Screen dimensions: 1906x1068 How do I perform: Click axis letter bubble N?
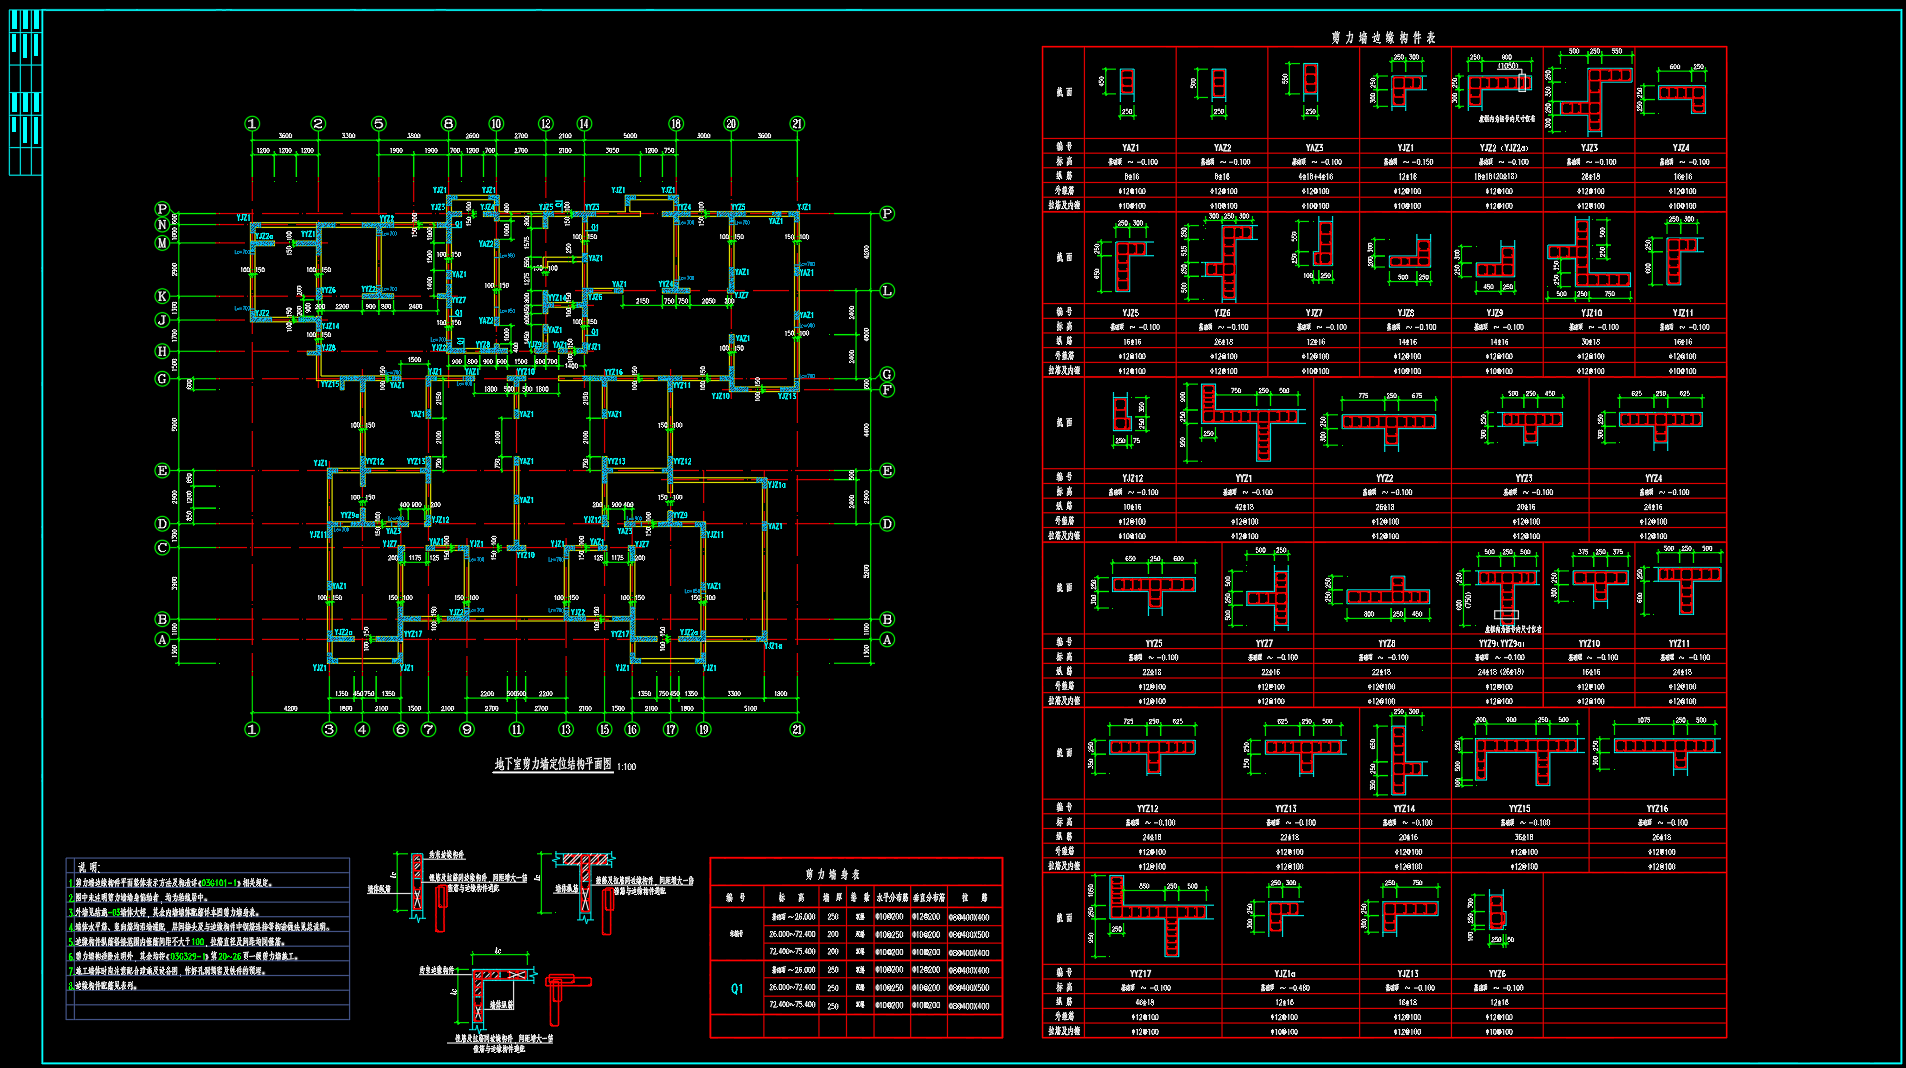click(x=162, y=225)
